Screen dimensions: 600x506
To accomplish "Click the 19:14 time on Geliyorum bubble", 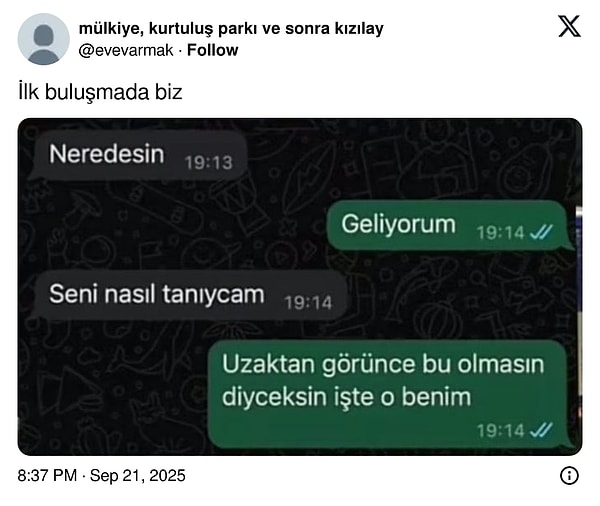I will click(x=501, y=232).
